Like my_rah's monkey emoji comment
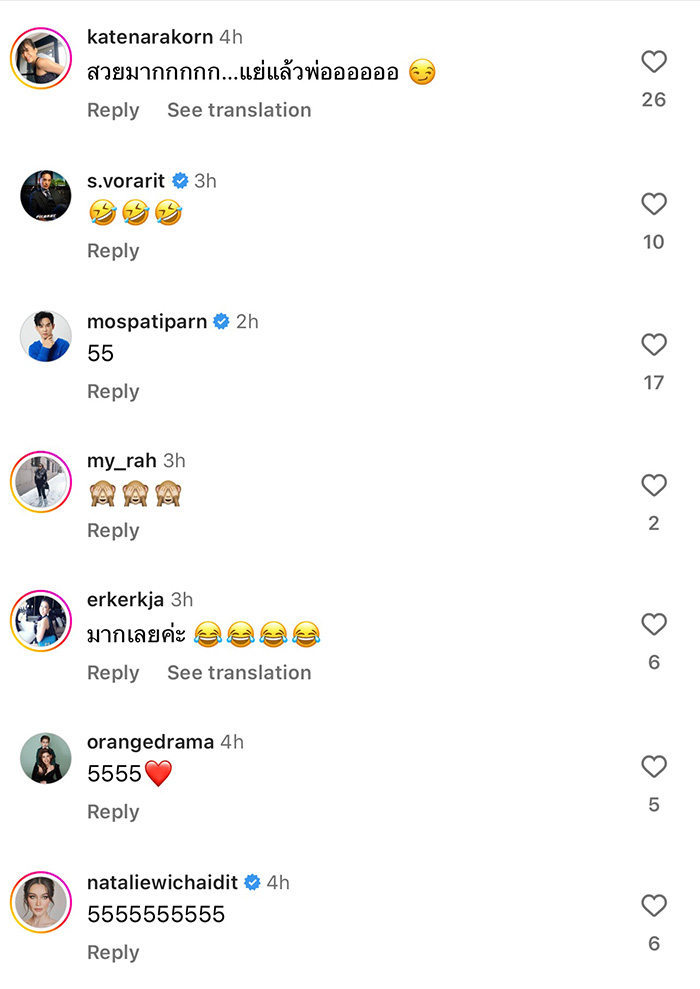700x989 pixels. tap(653, 485)
